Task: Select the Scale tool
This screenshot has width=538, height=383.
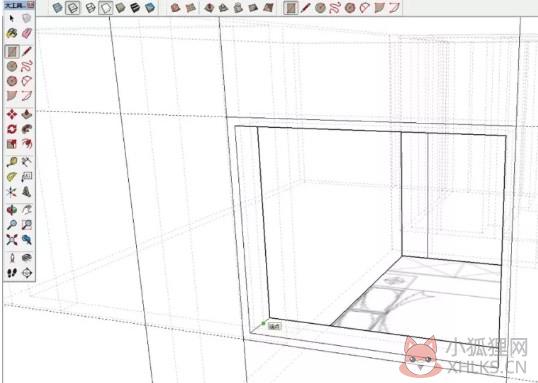Action: (12, 144)
